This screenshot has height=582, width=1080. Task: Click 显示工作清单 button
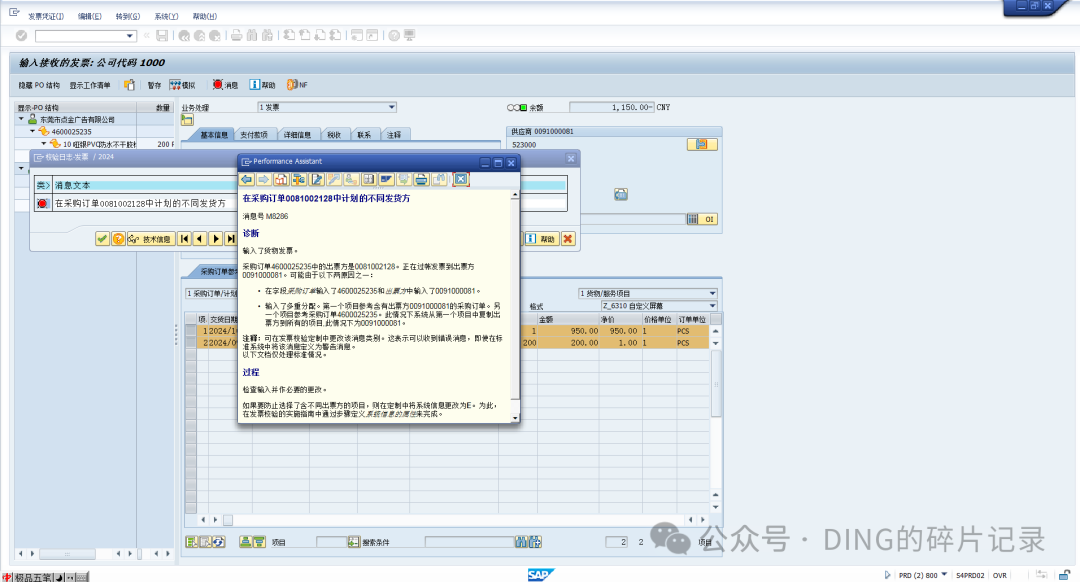tap(90, 85)
